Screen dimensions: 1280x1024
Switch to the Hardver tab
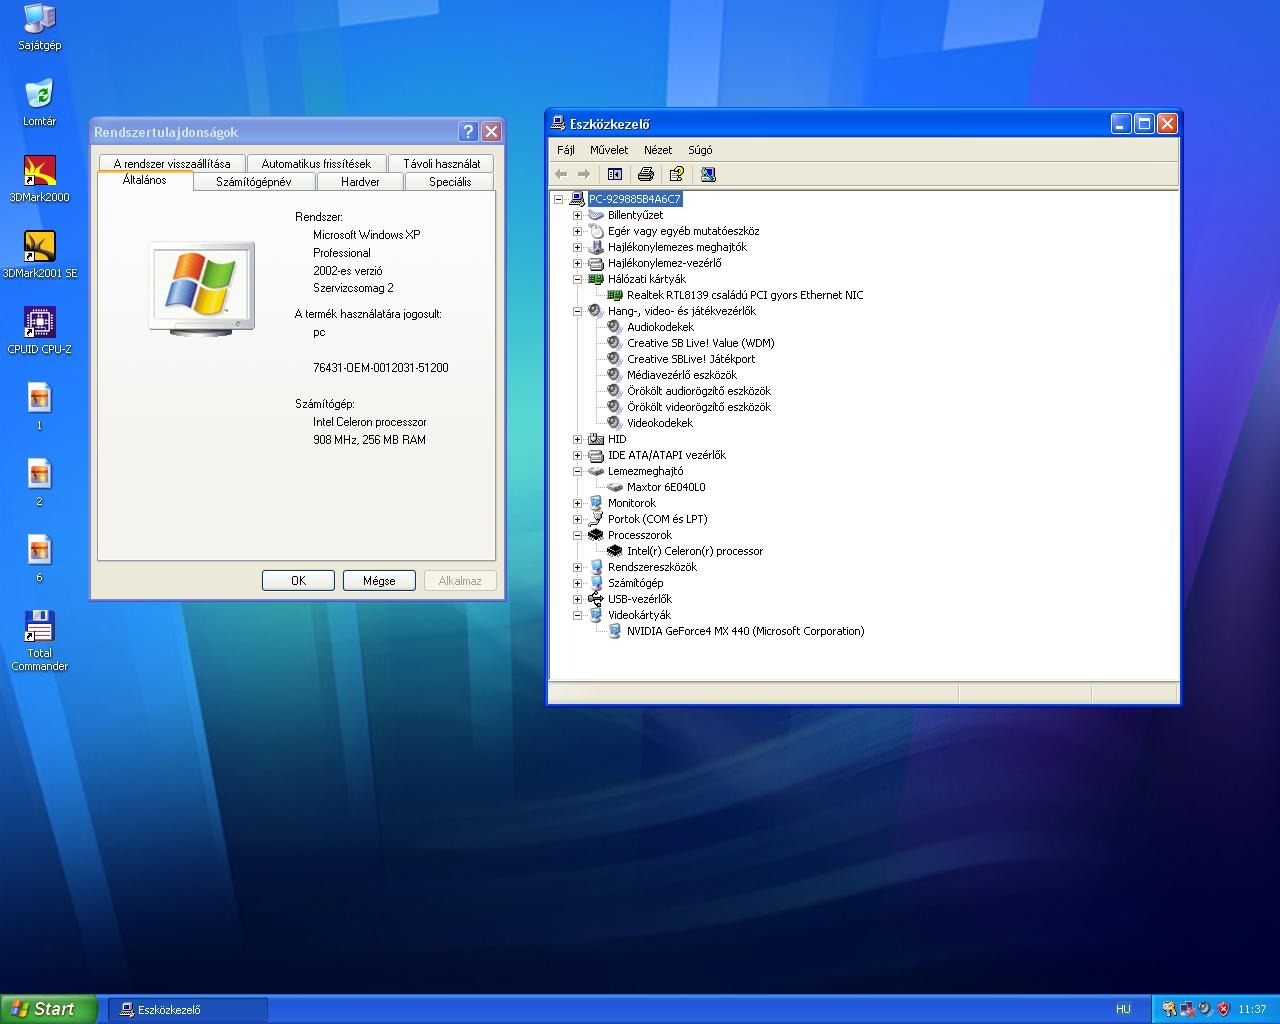360,182
